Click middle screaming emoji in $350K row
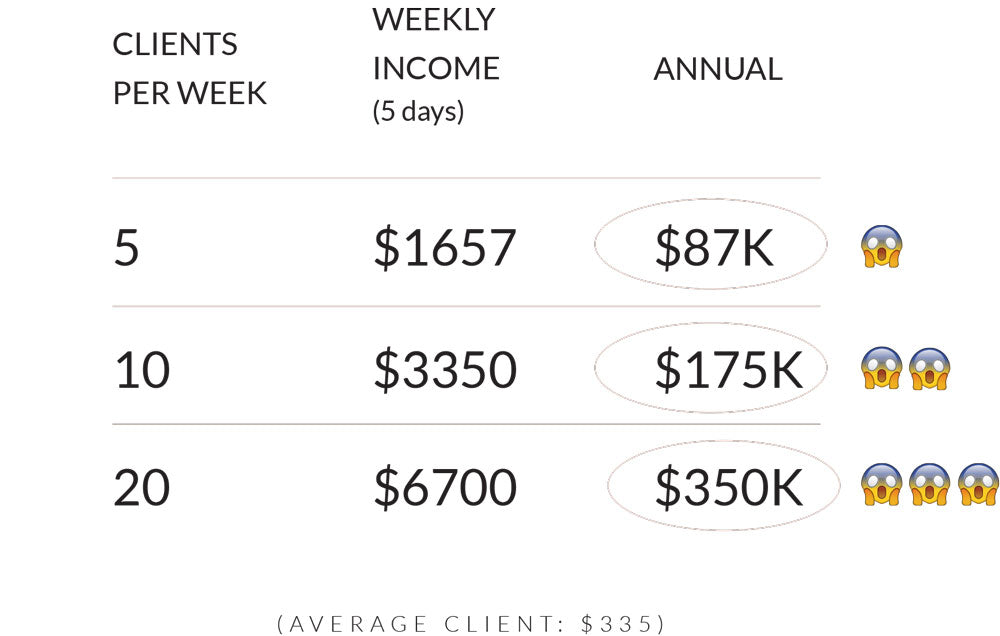 [929, 484]
